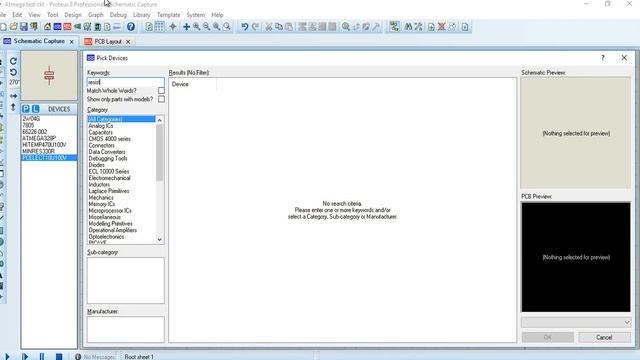
Task: Click the Pick Devices help question mark
Action: click(603, 58)
